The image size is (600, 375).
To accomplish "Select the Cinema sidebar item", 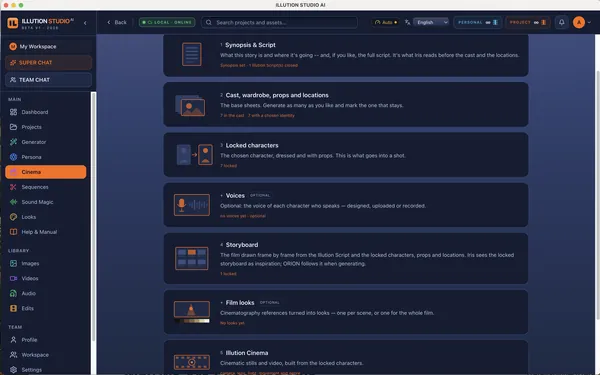I will tap(46, 172).
